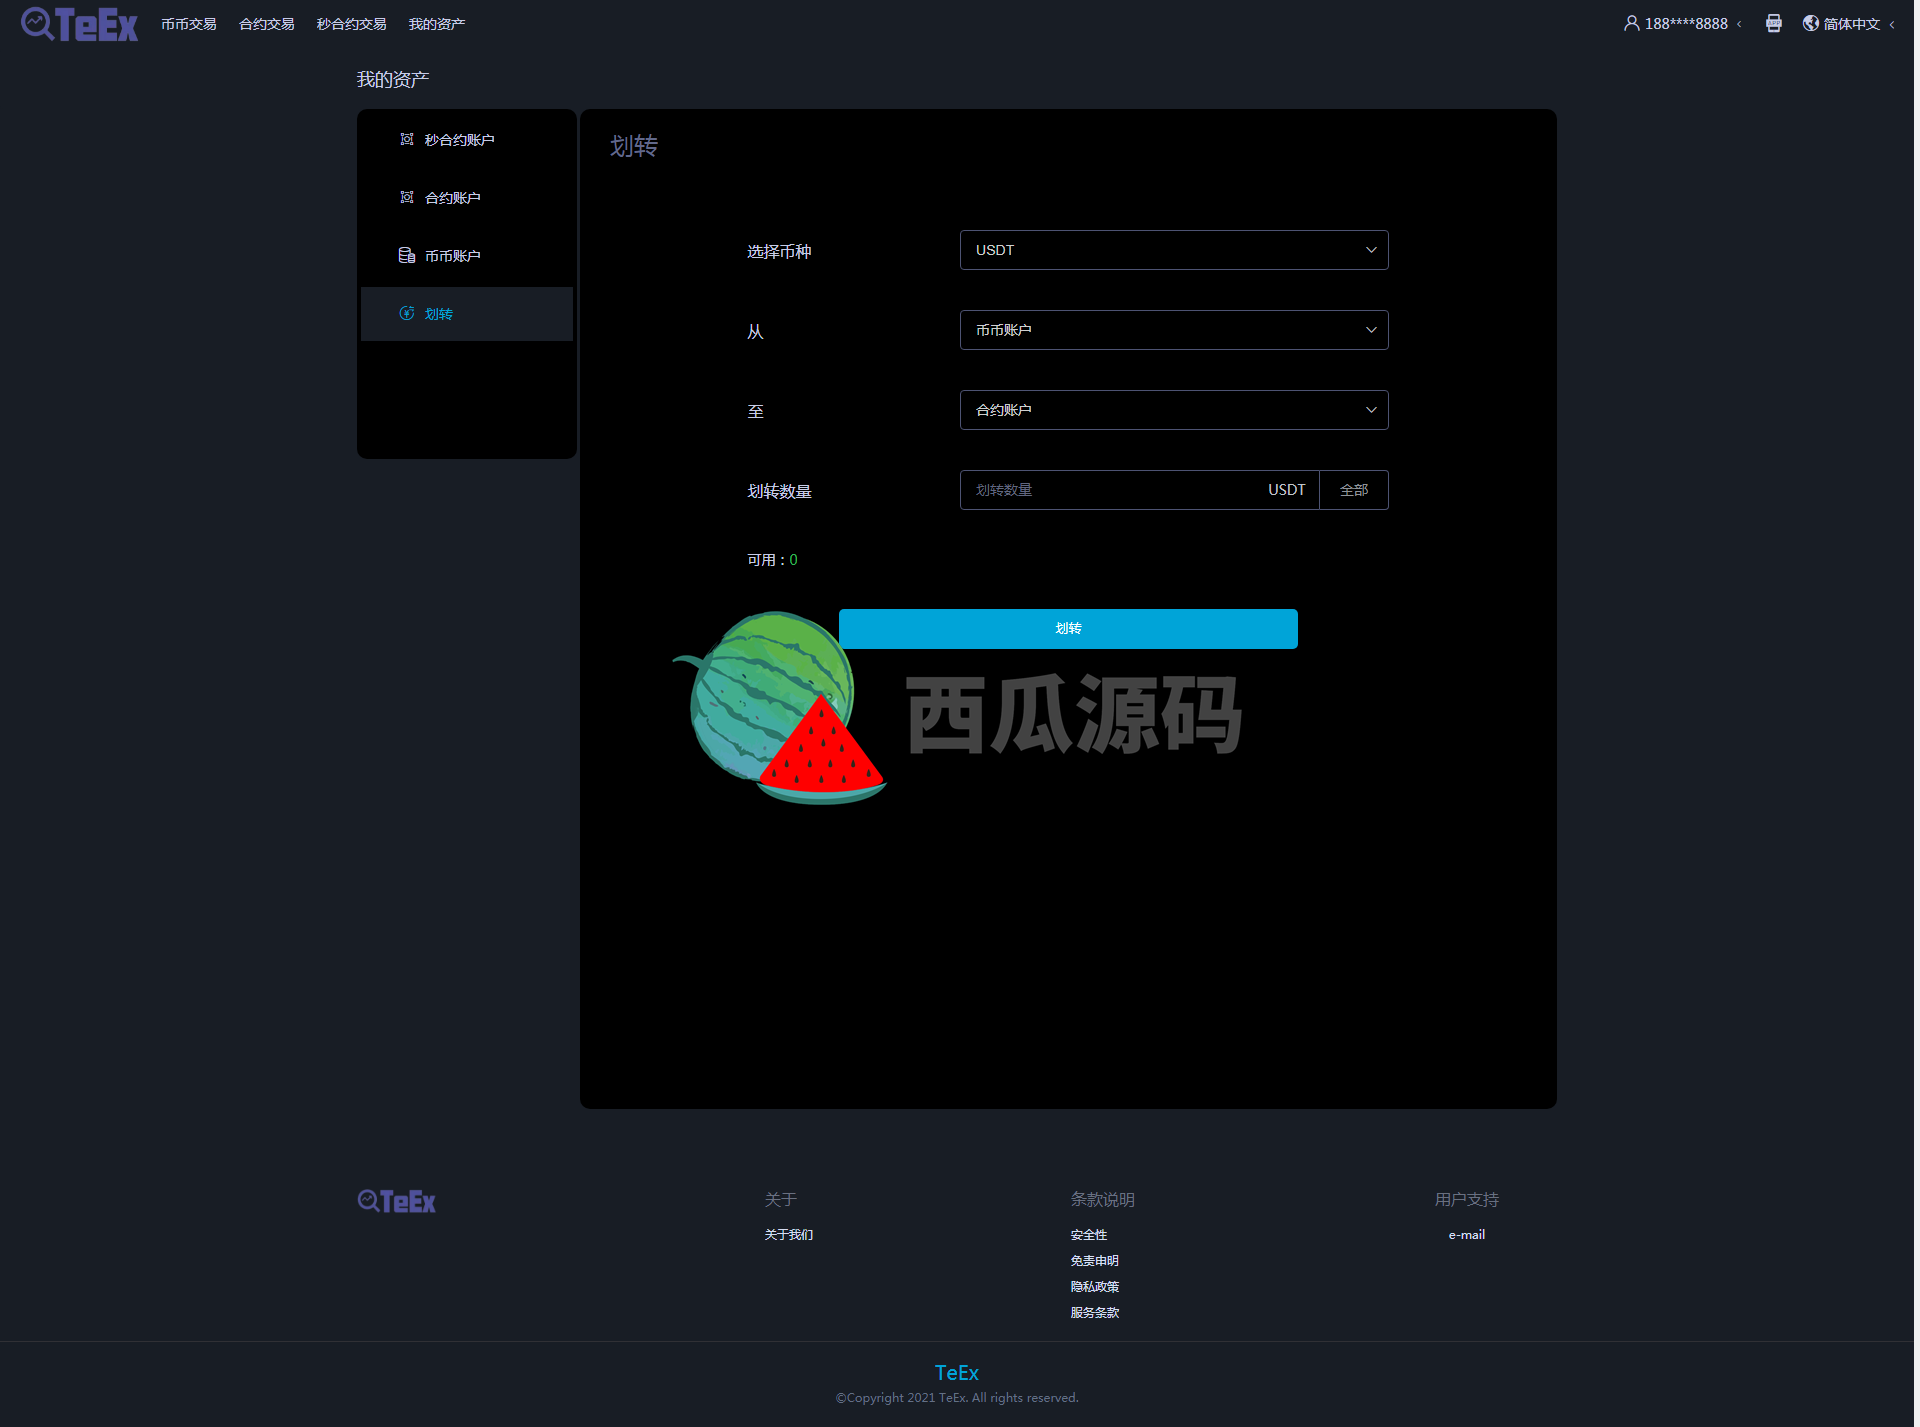Open 币币交易 menu in top navigation
The height and width of the screenshot is (1427, 1920).
coord(189,24)
